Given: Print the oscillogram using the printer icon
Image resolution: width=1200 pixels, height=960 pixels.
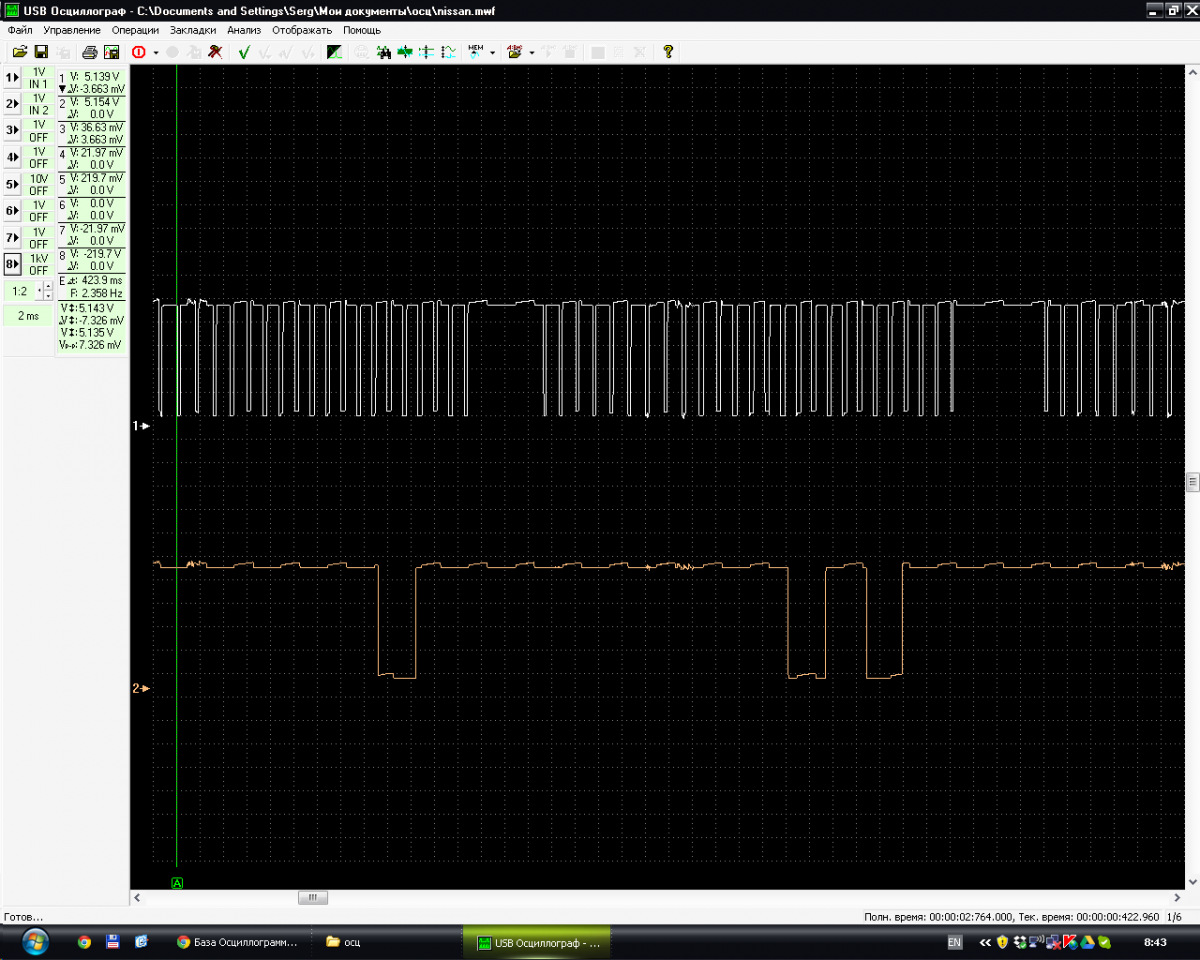Looking at the screenshot, I should coord(89,51).
